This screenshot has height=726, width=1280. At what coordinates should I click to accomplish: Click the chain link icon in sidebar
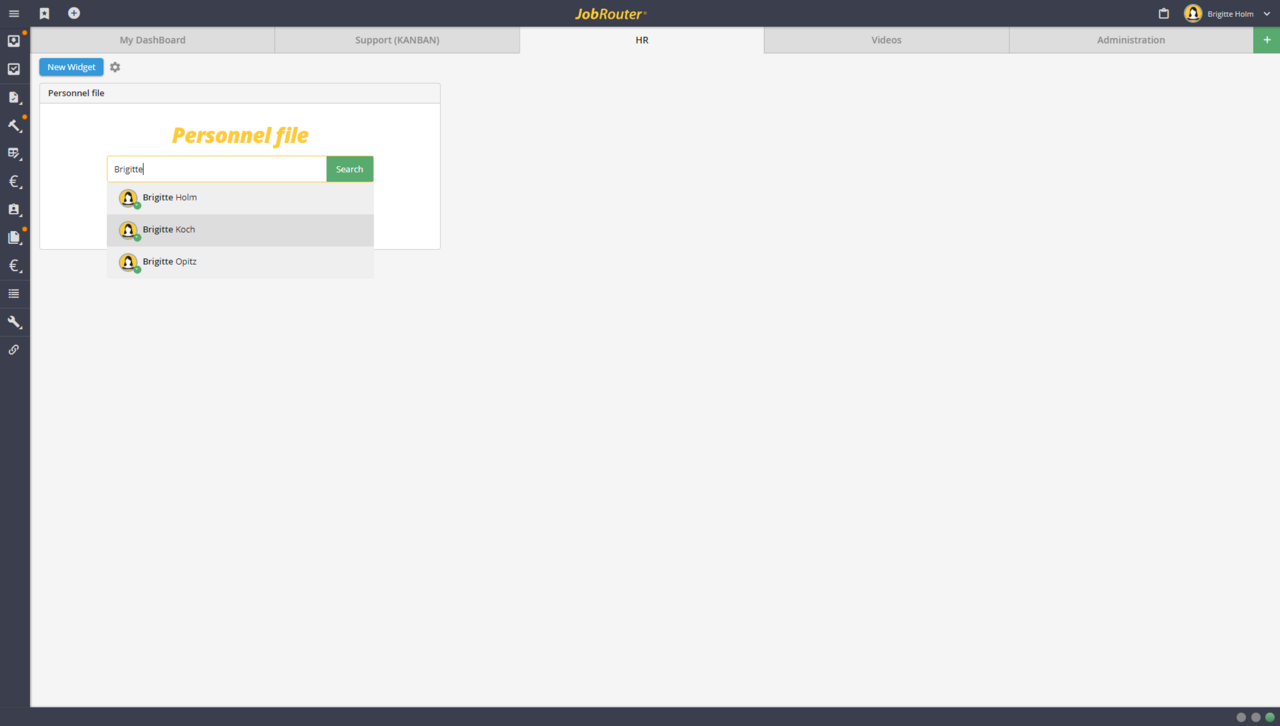(14, 350)
